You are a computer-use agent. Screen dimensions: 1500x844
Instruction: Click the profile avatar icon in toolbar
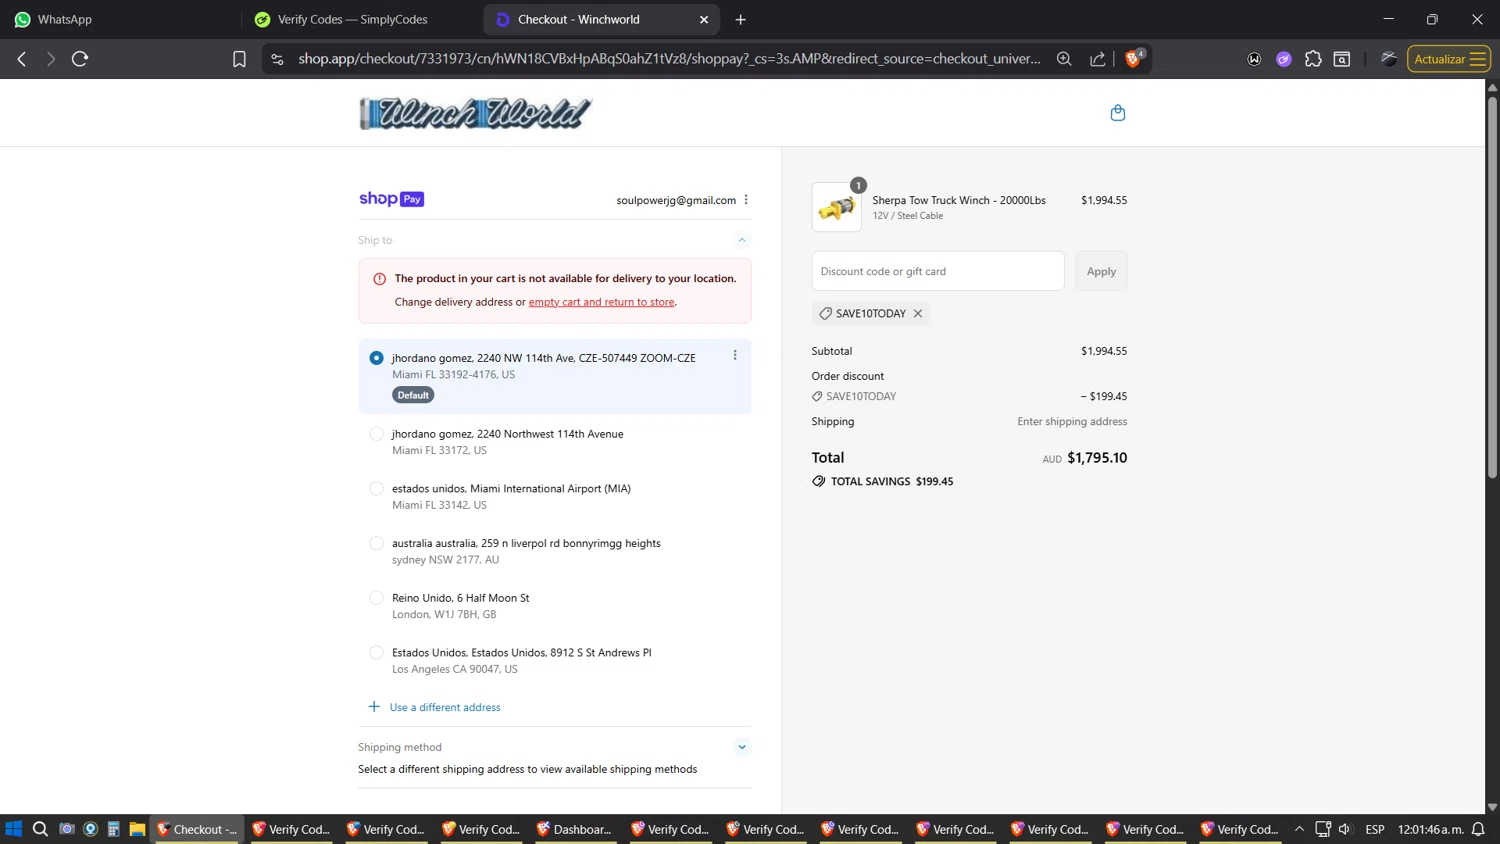pos(1388,59)
